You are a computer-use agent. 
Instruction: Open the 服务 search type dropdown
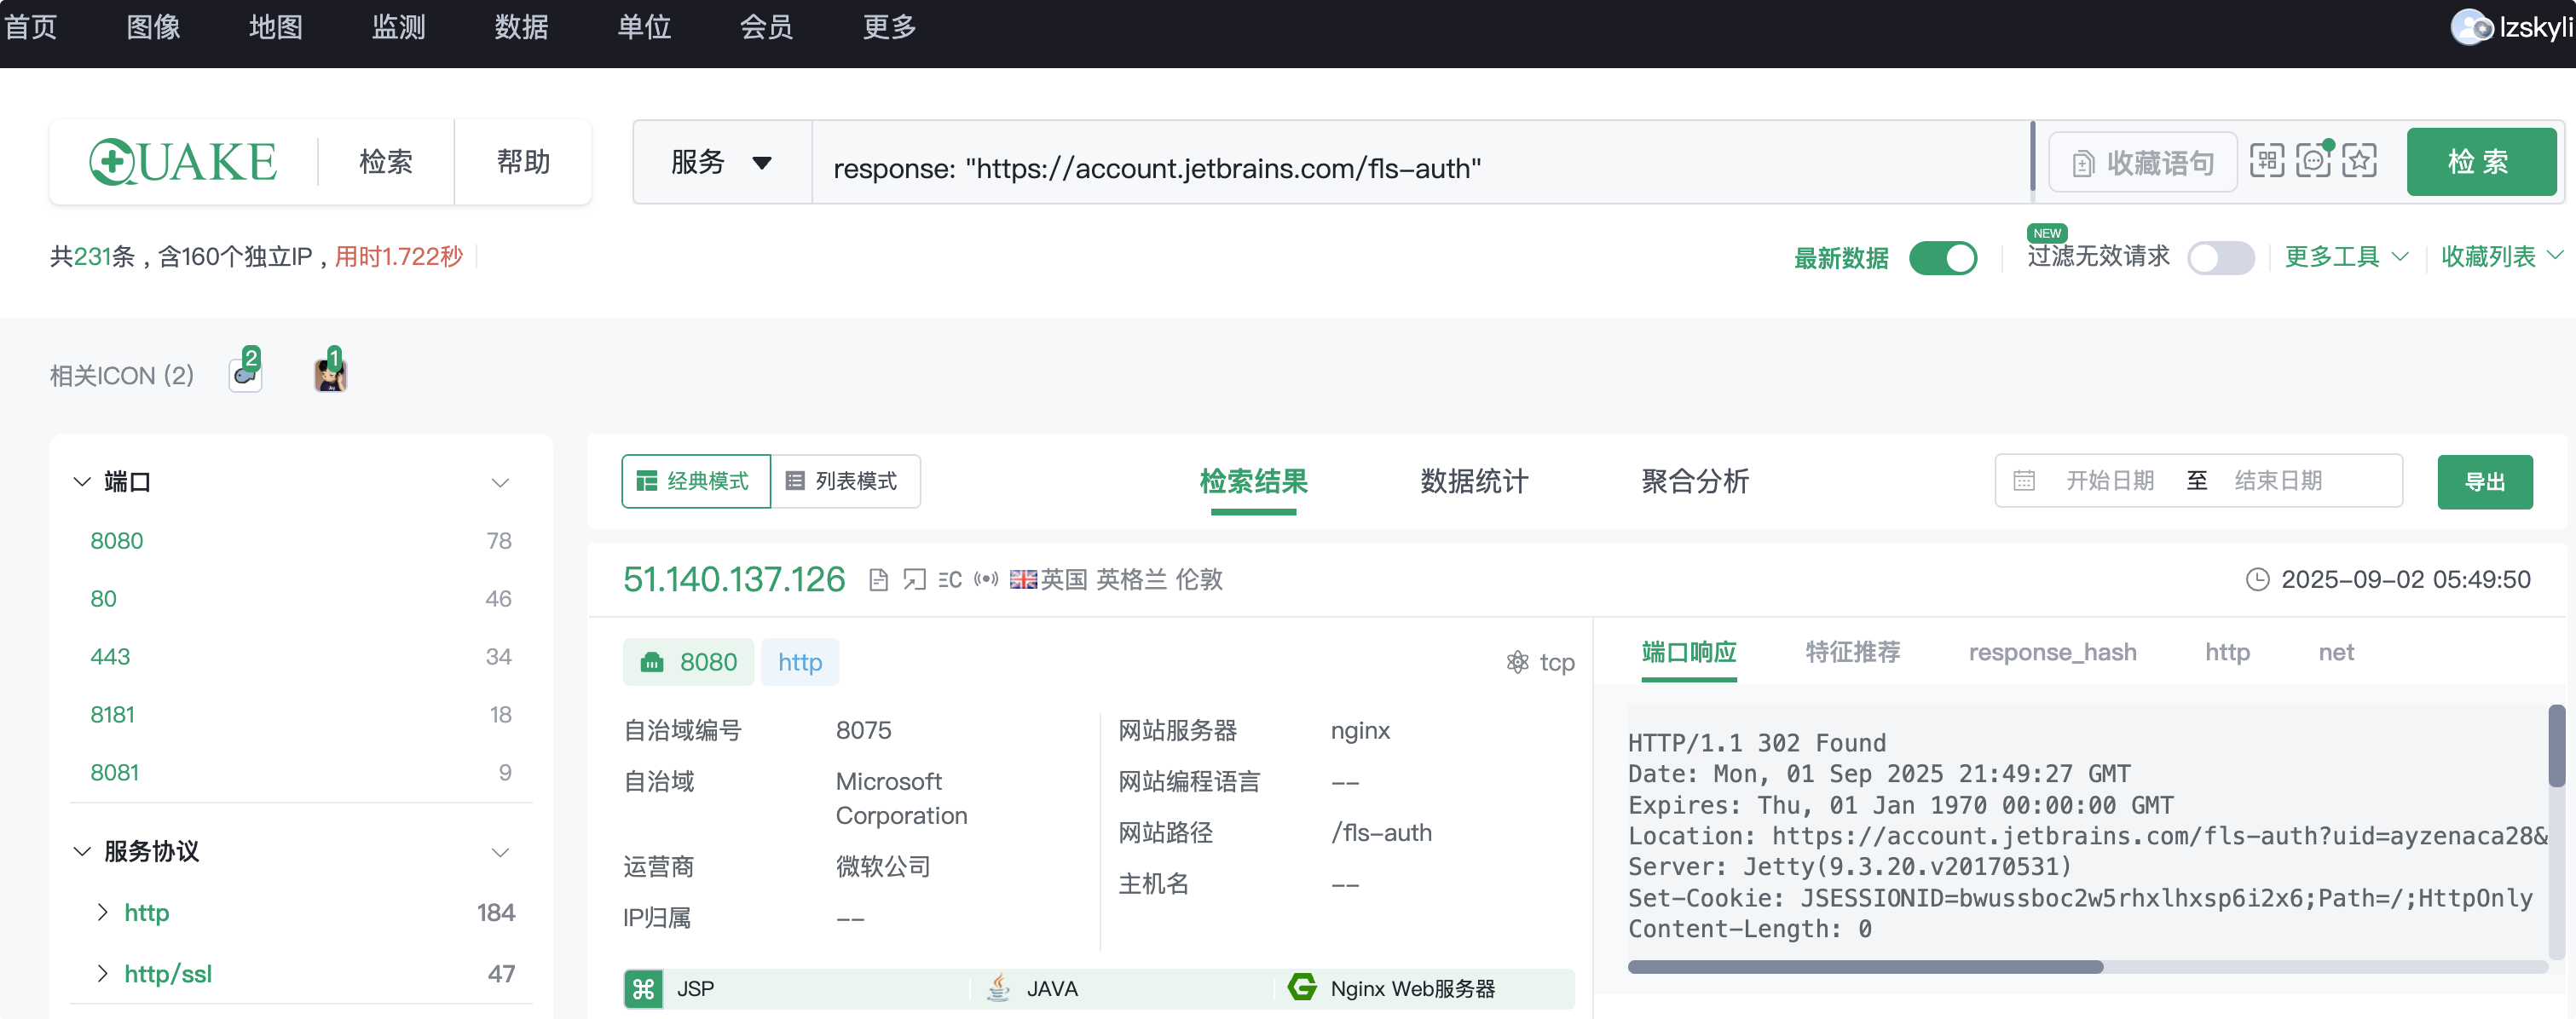click(x=721, y=162)
